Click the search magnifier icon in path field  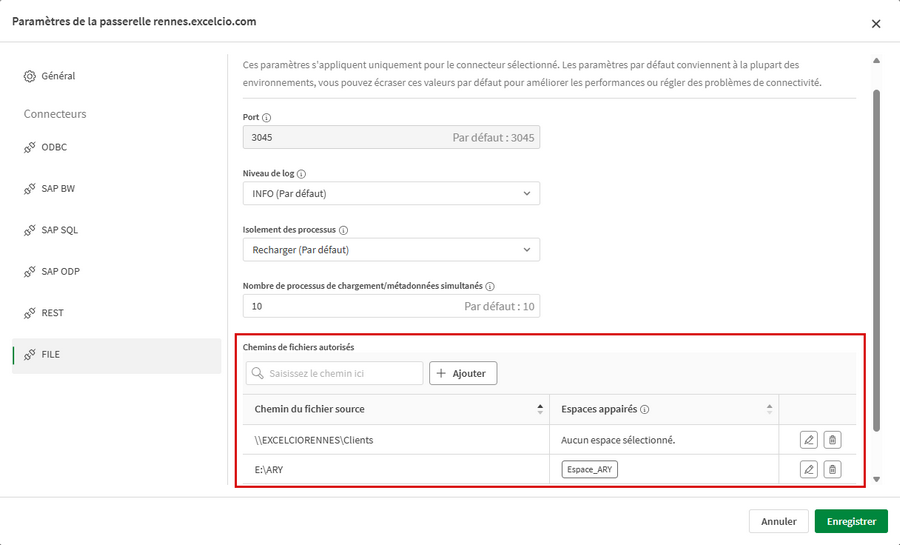pyautogui.click(x=258, y=373)
